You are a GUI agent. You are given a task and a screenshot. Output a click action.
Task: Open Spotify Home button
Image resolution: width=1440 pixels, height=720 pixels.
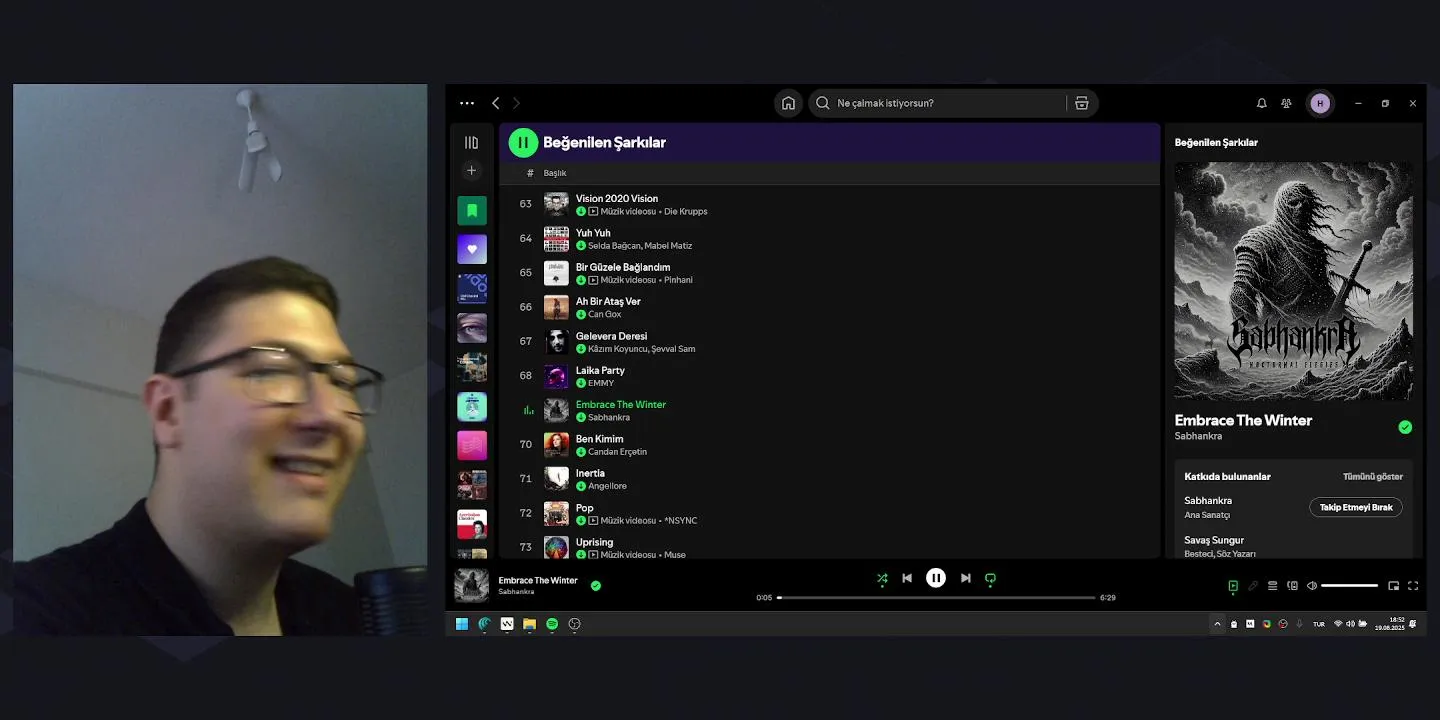pyautogui.click(x=788, y=103)
